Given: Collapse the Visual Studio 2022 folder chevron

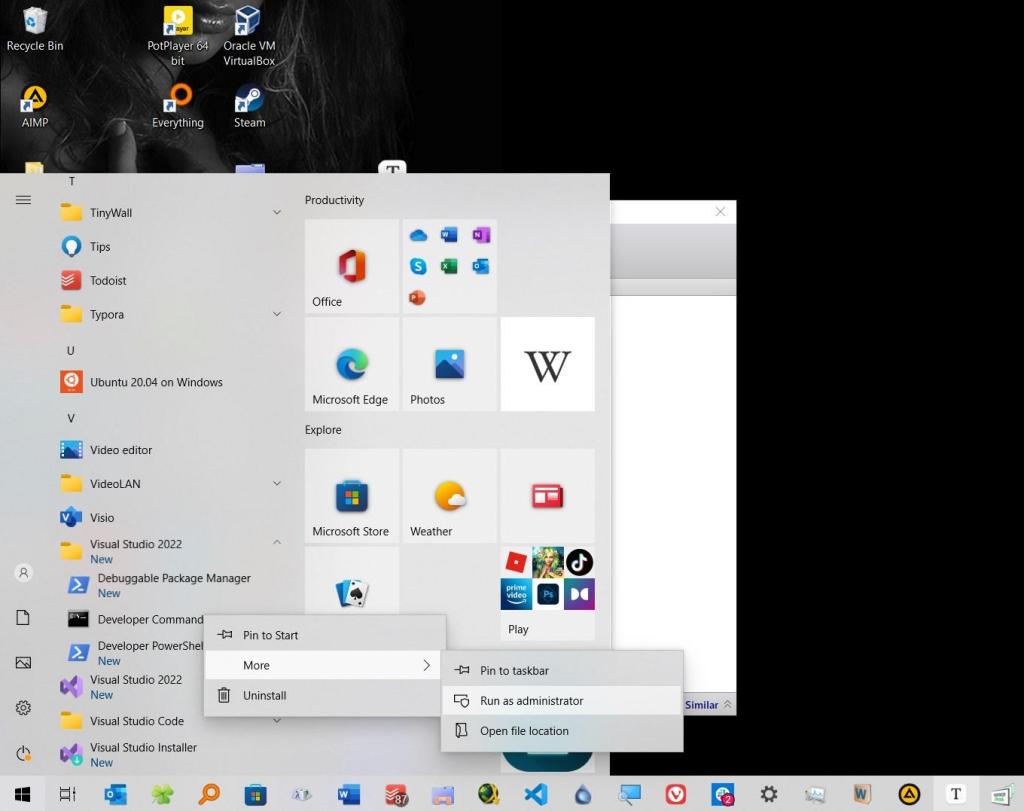Looking at the screenshot, I should (x=277, y=543).
